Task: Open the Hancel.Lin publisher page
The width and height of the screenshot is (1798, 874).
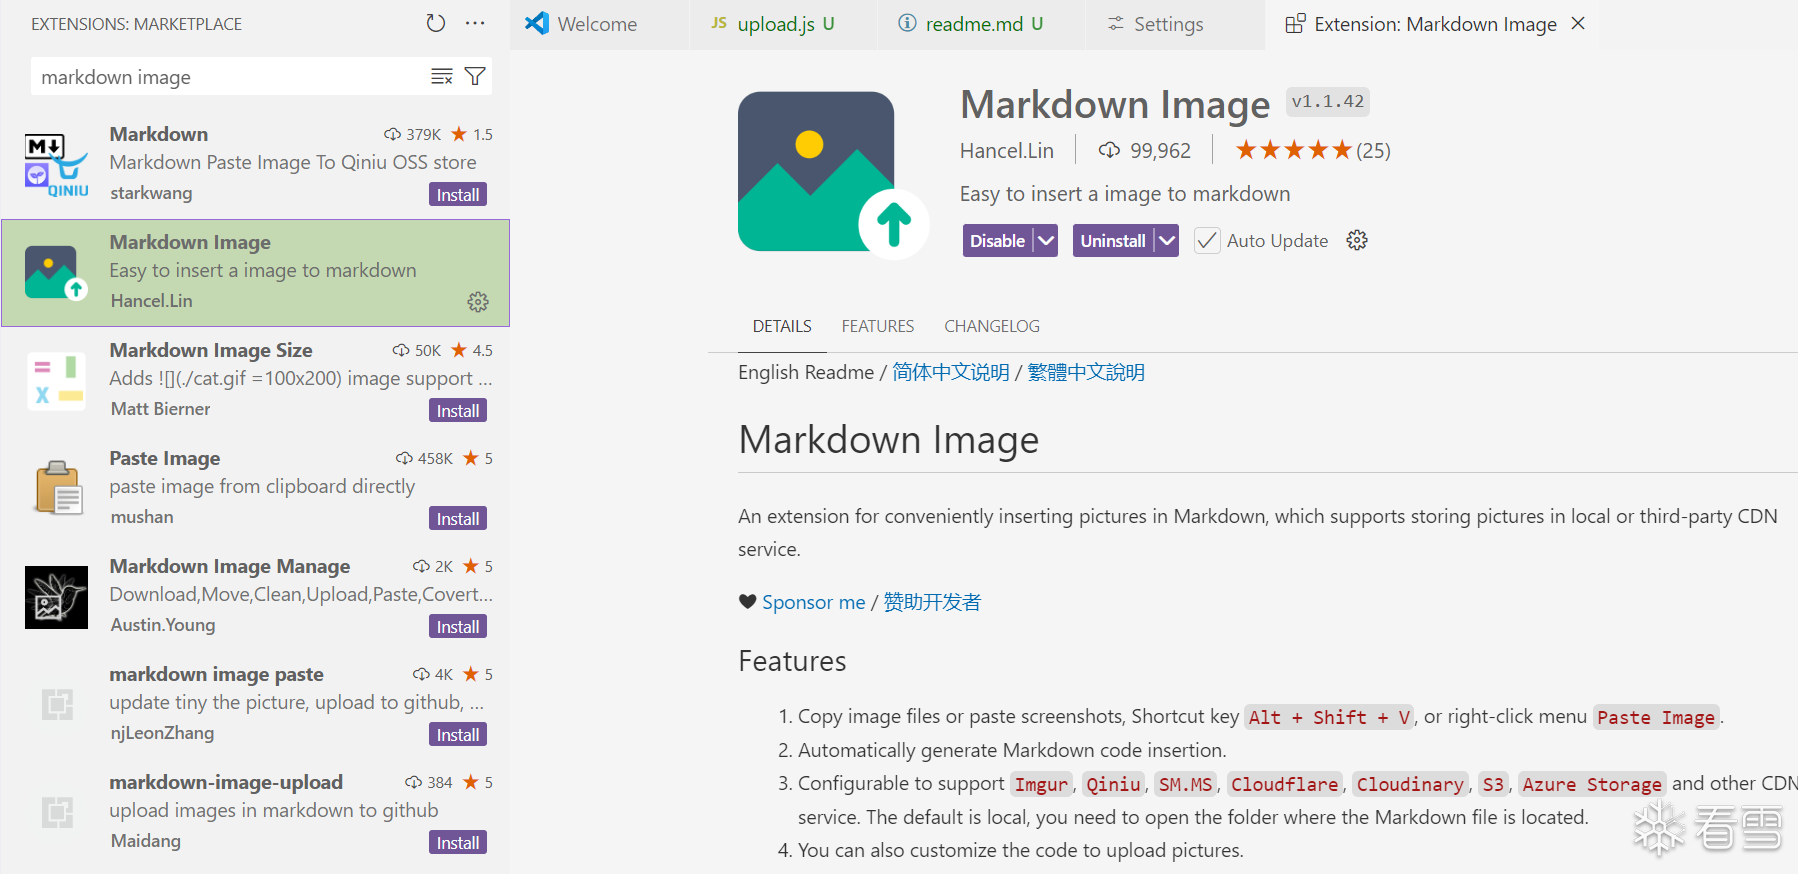Action: tap(1007, 150)
